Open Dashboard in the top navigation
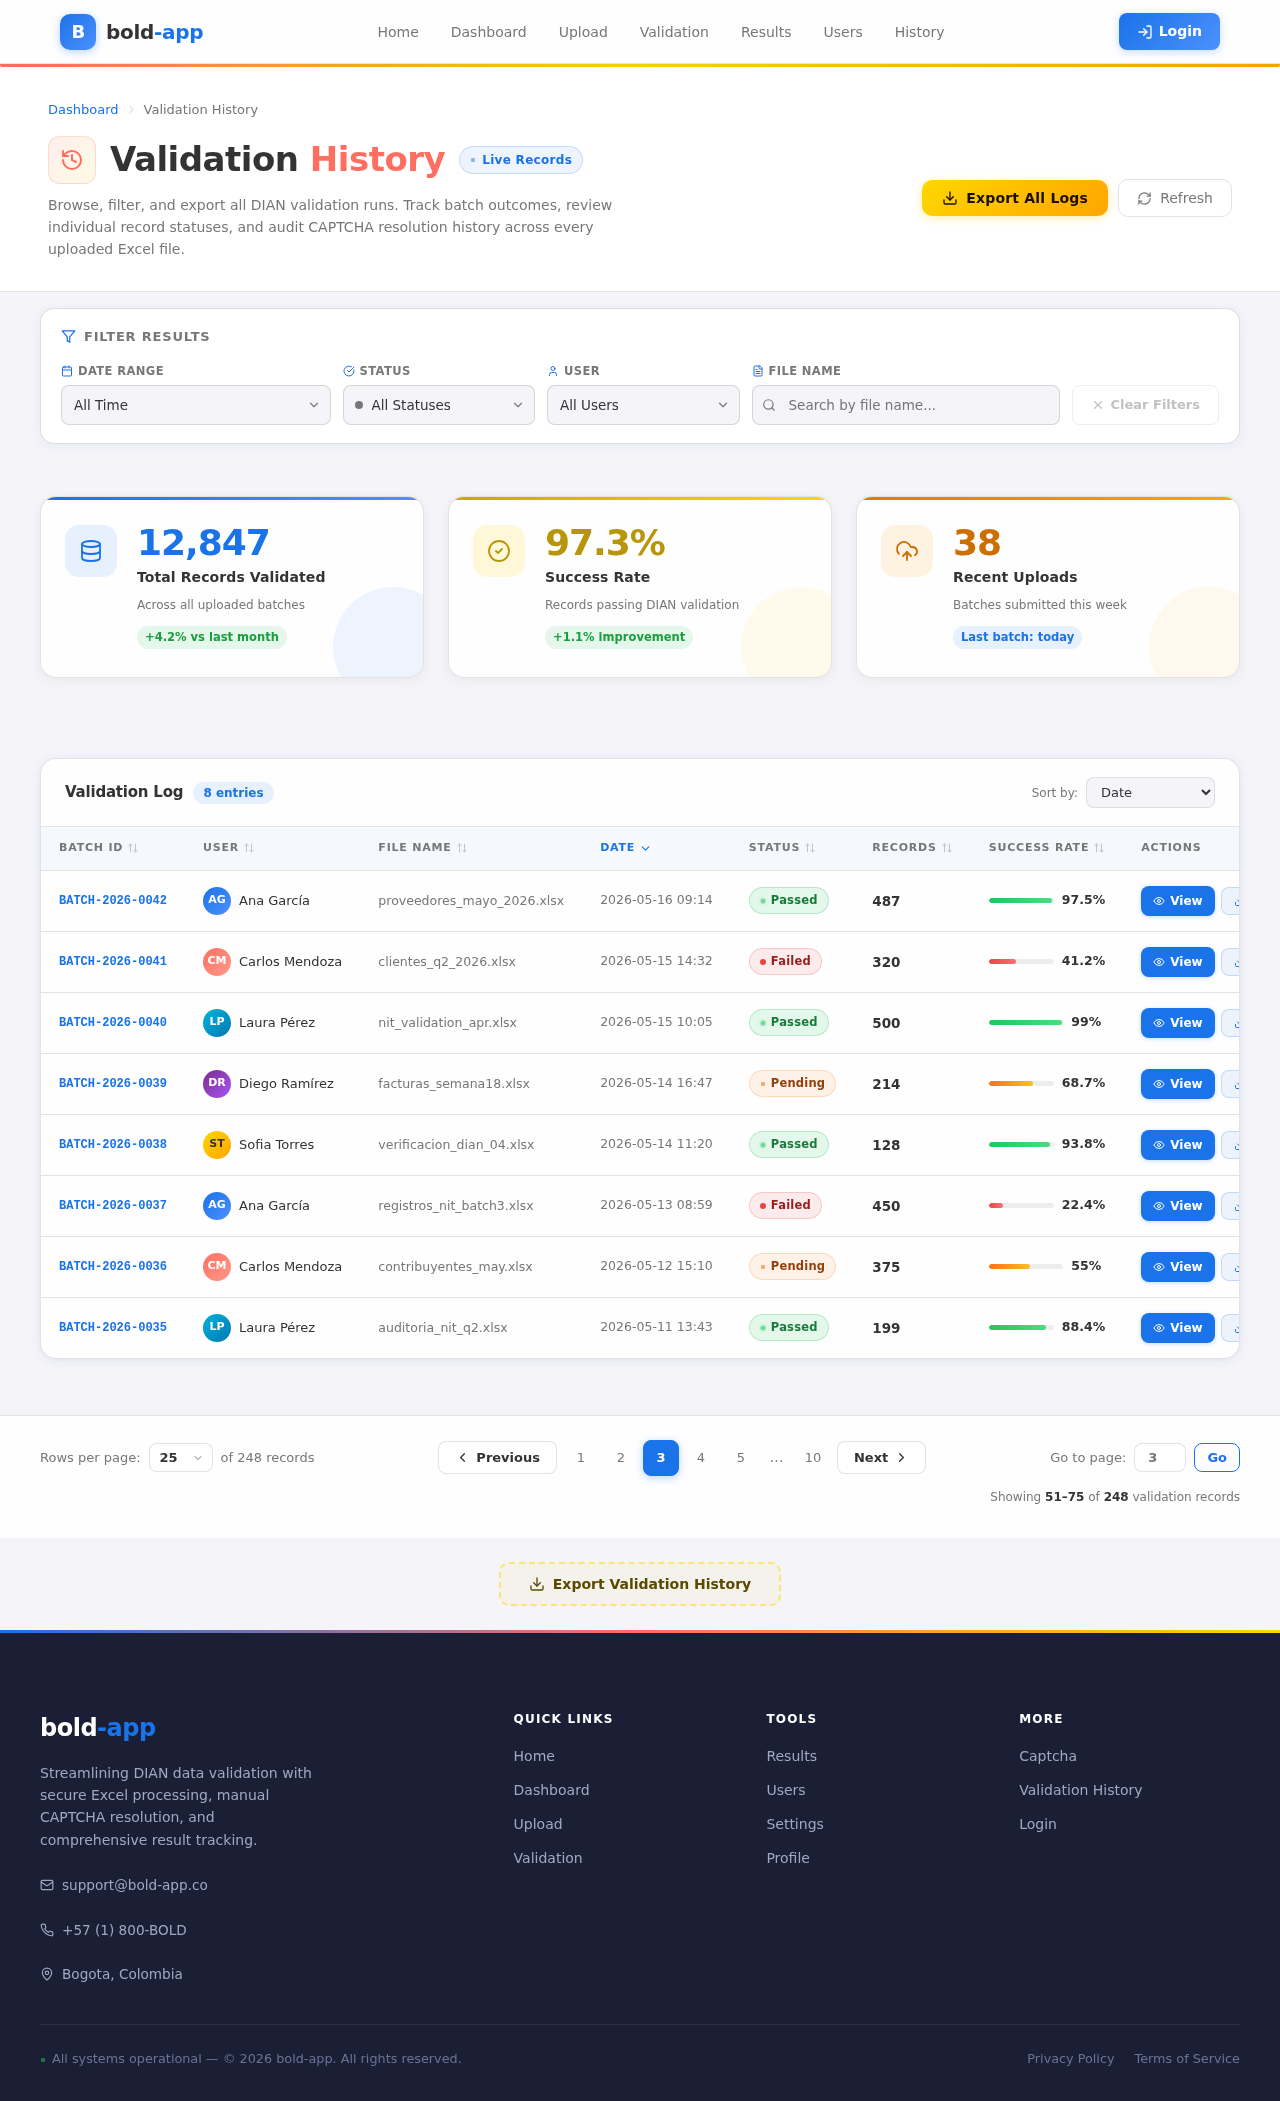 point(489,32)
